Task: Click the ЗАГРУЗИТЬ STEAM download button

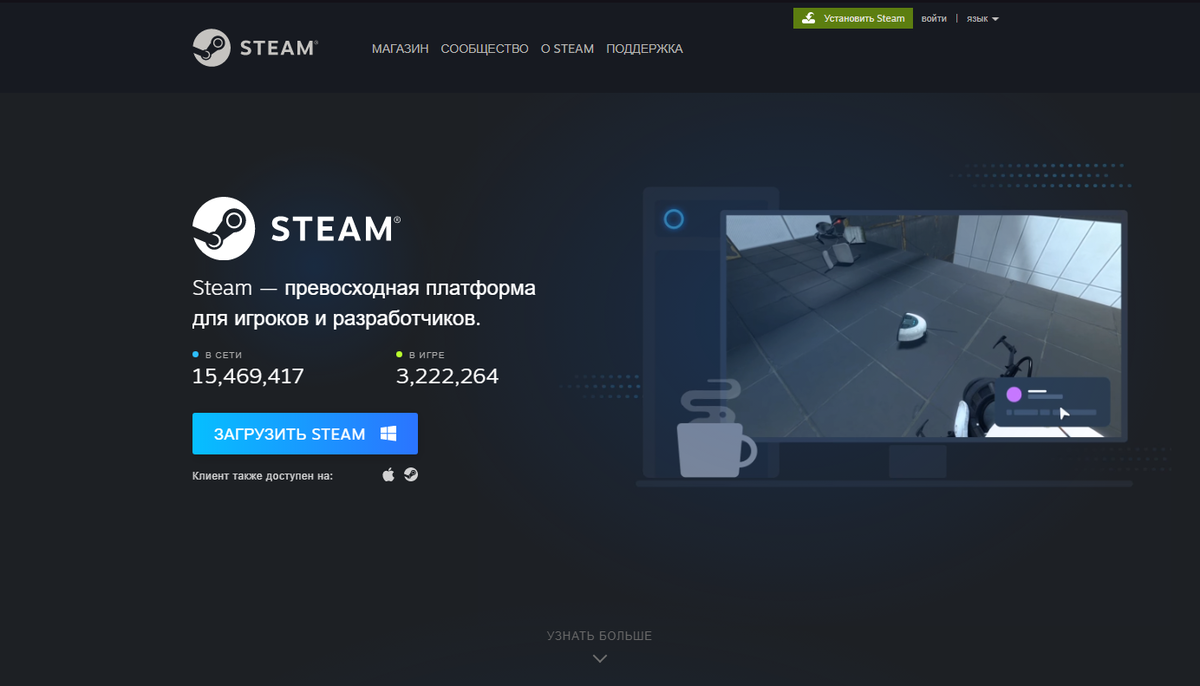Action: point(305,434)
